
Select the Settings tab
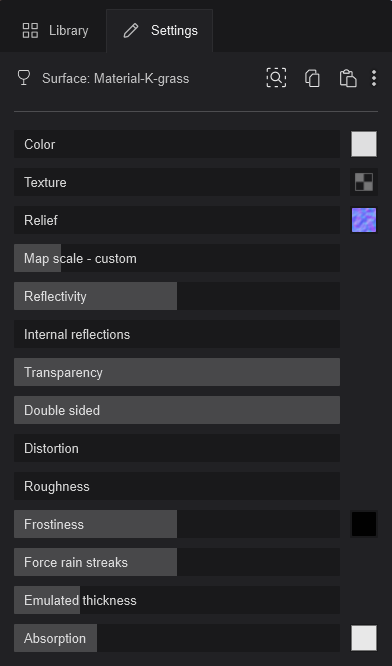click(160, 31)
